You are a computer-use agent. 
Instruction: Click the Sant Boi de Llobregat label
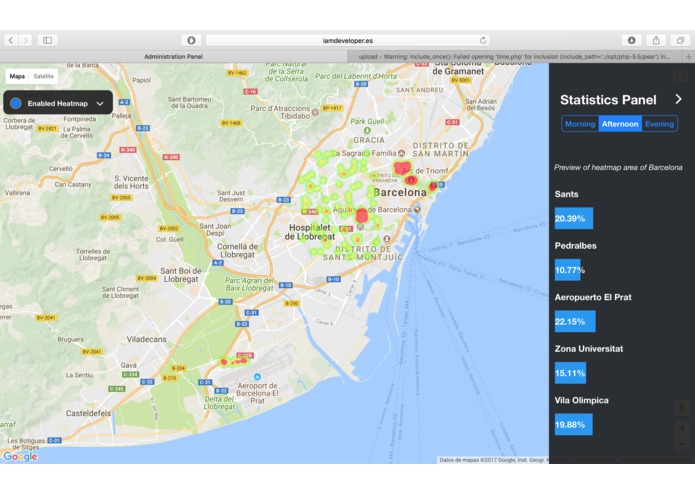181,275
